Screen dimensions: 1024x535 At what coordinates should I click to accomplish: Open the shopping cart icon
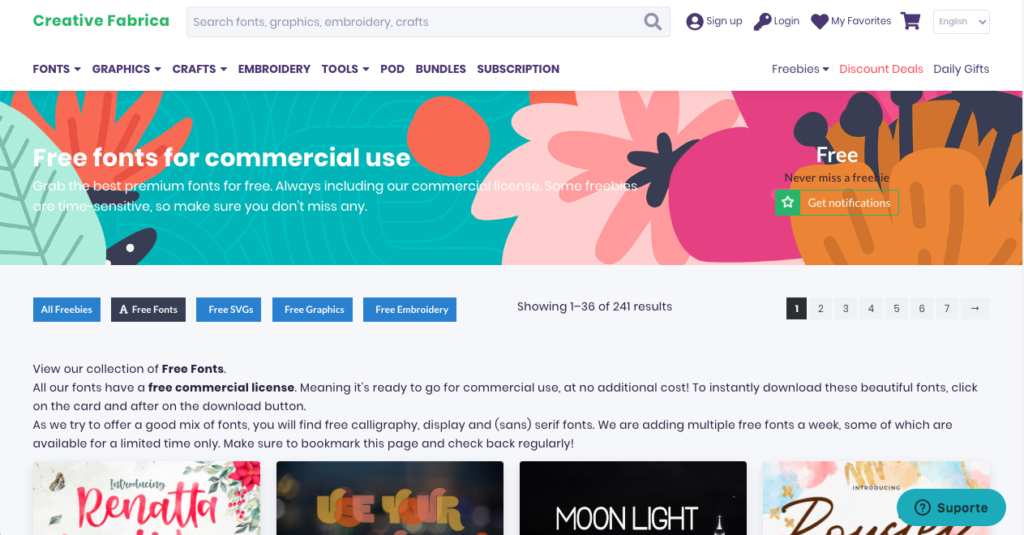click(x=910, y=21)
